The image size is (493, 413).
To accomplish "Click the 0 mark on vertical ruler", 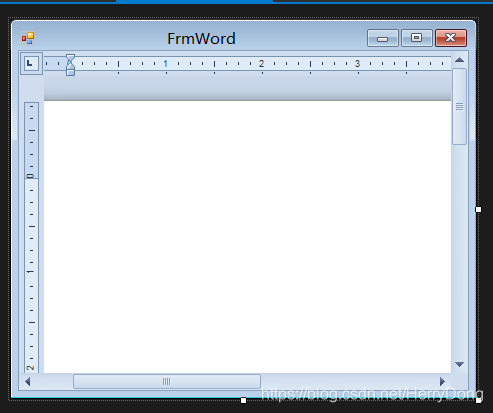I will click(x=30, y=176).
